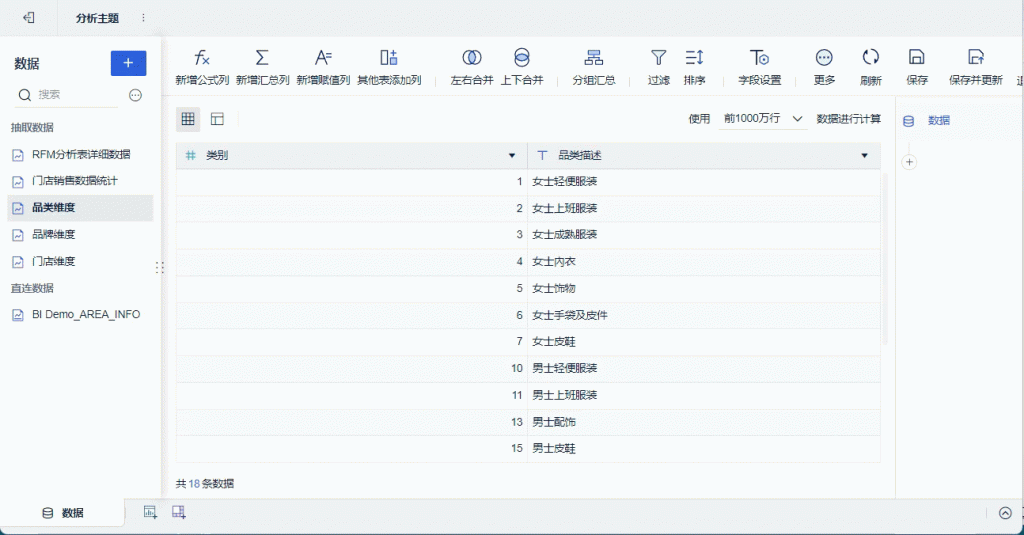1024x535 pixels.
Task: Click the 刷新 refresh icon
Action: 871,67
